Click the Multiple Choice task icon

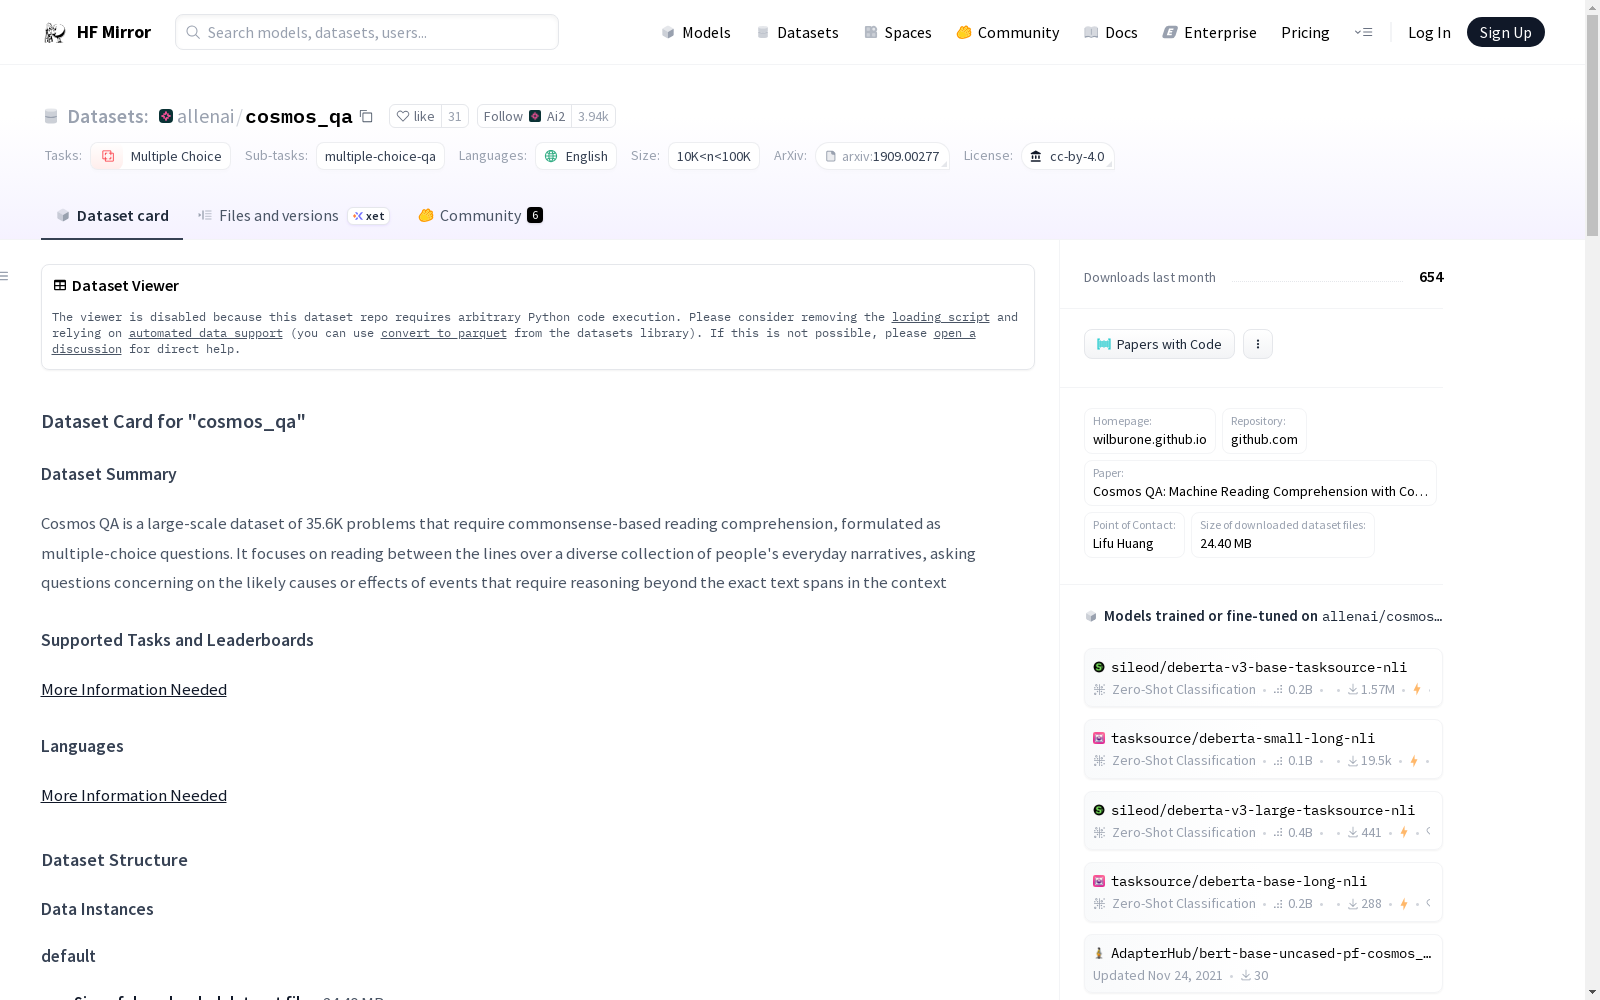tap(107, 156)
